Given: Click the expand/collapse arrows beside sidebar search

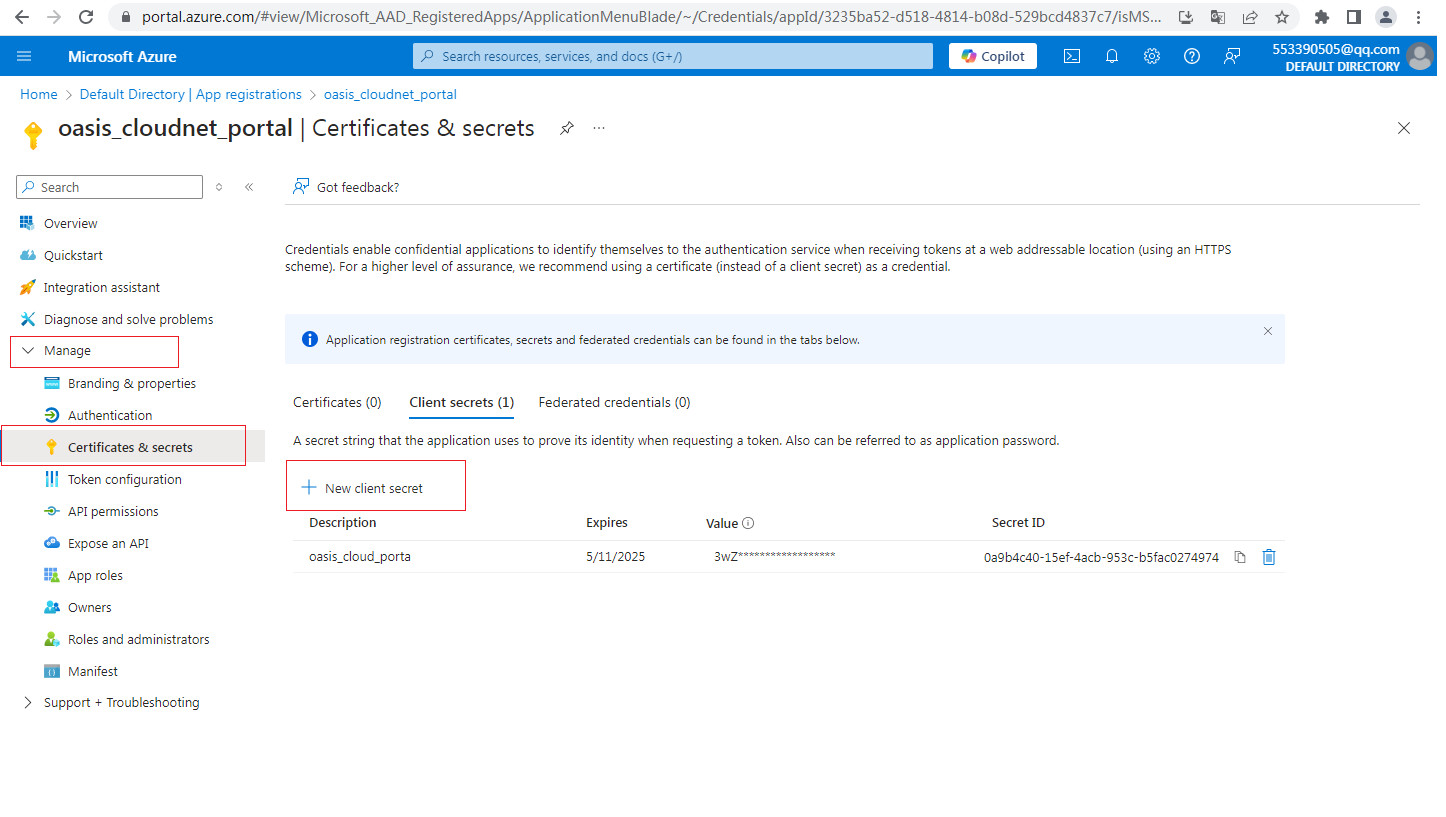Looking at the screenshot, I should click(x=219, y=187).
